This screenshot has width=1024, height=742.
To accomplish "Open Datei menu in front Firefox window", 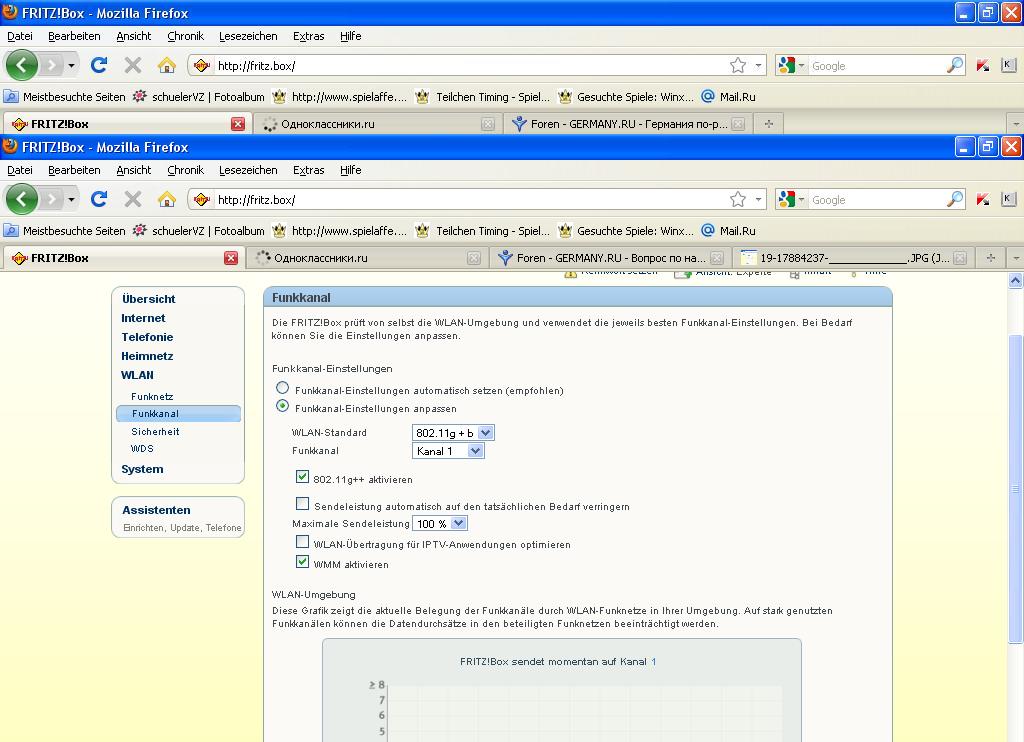I will pos(20,170).
